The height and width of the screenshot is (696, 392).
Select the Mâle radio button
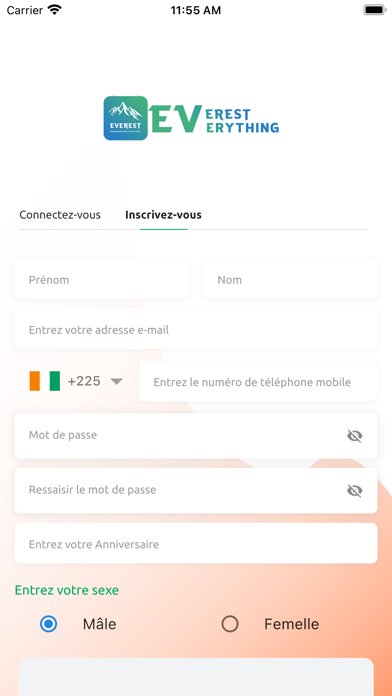click(x=48, y=624)
